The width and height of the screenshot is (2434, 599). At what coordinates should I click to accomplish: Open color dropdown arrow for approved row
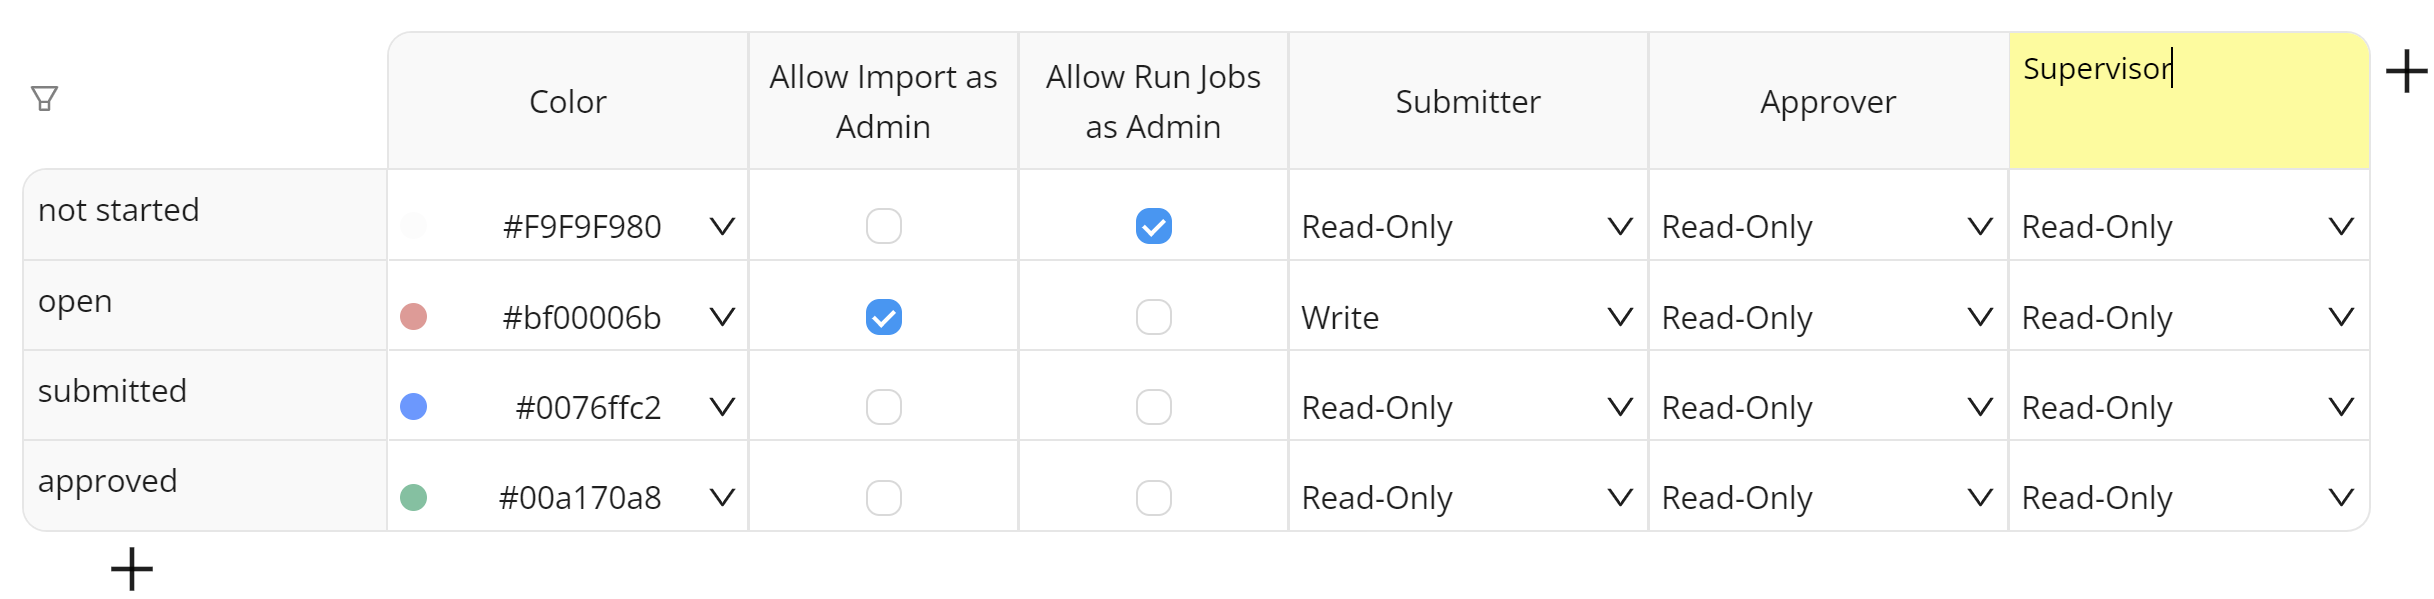click(722, 497)
